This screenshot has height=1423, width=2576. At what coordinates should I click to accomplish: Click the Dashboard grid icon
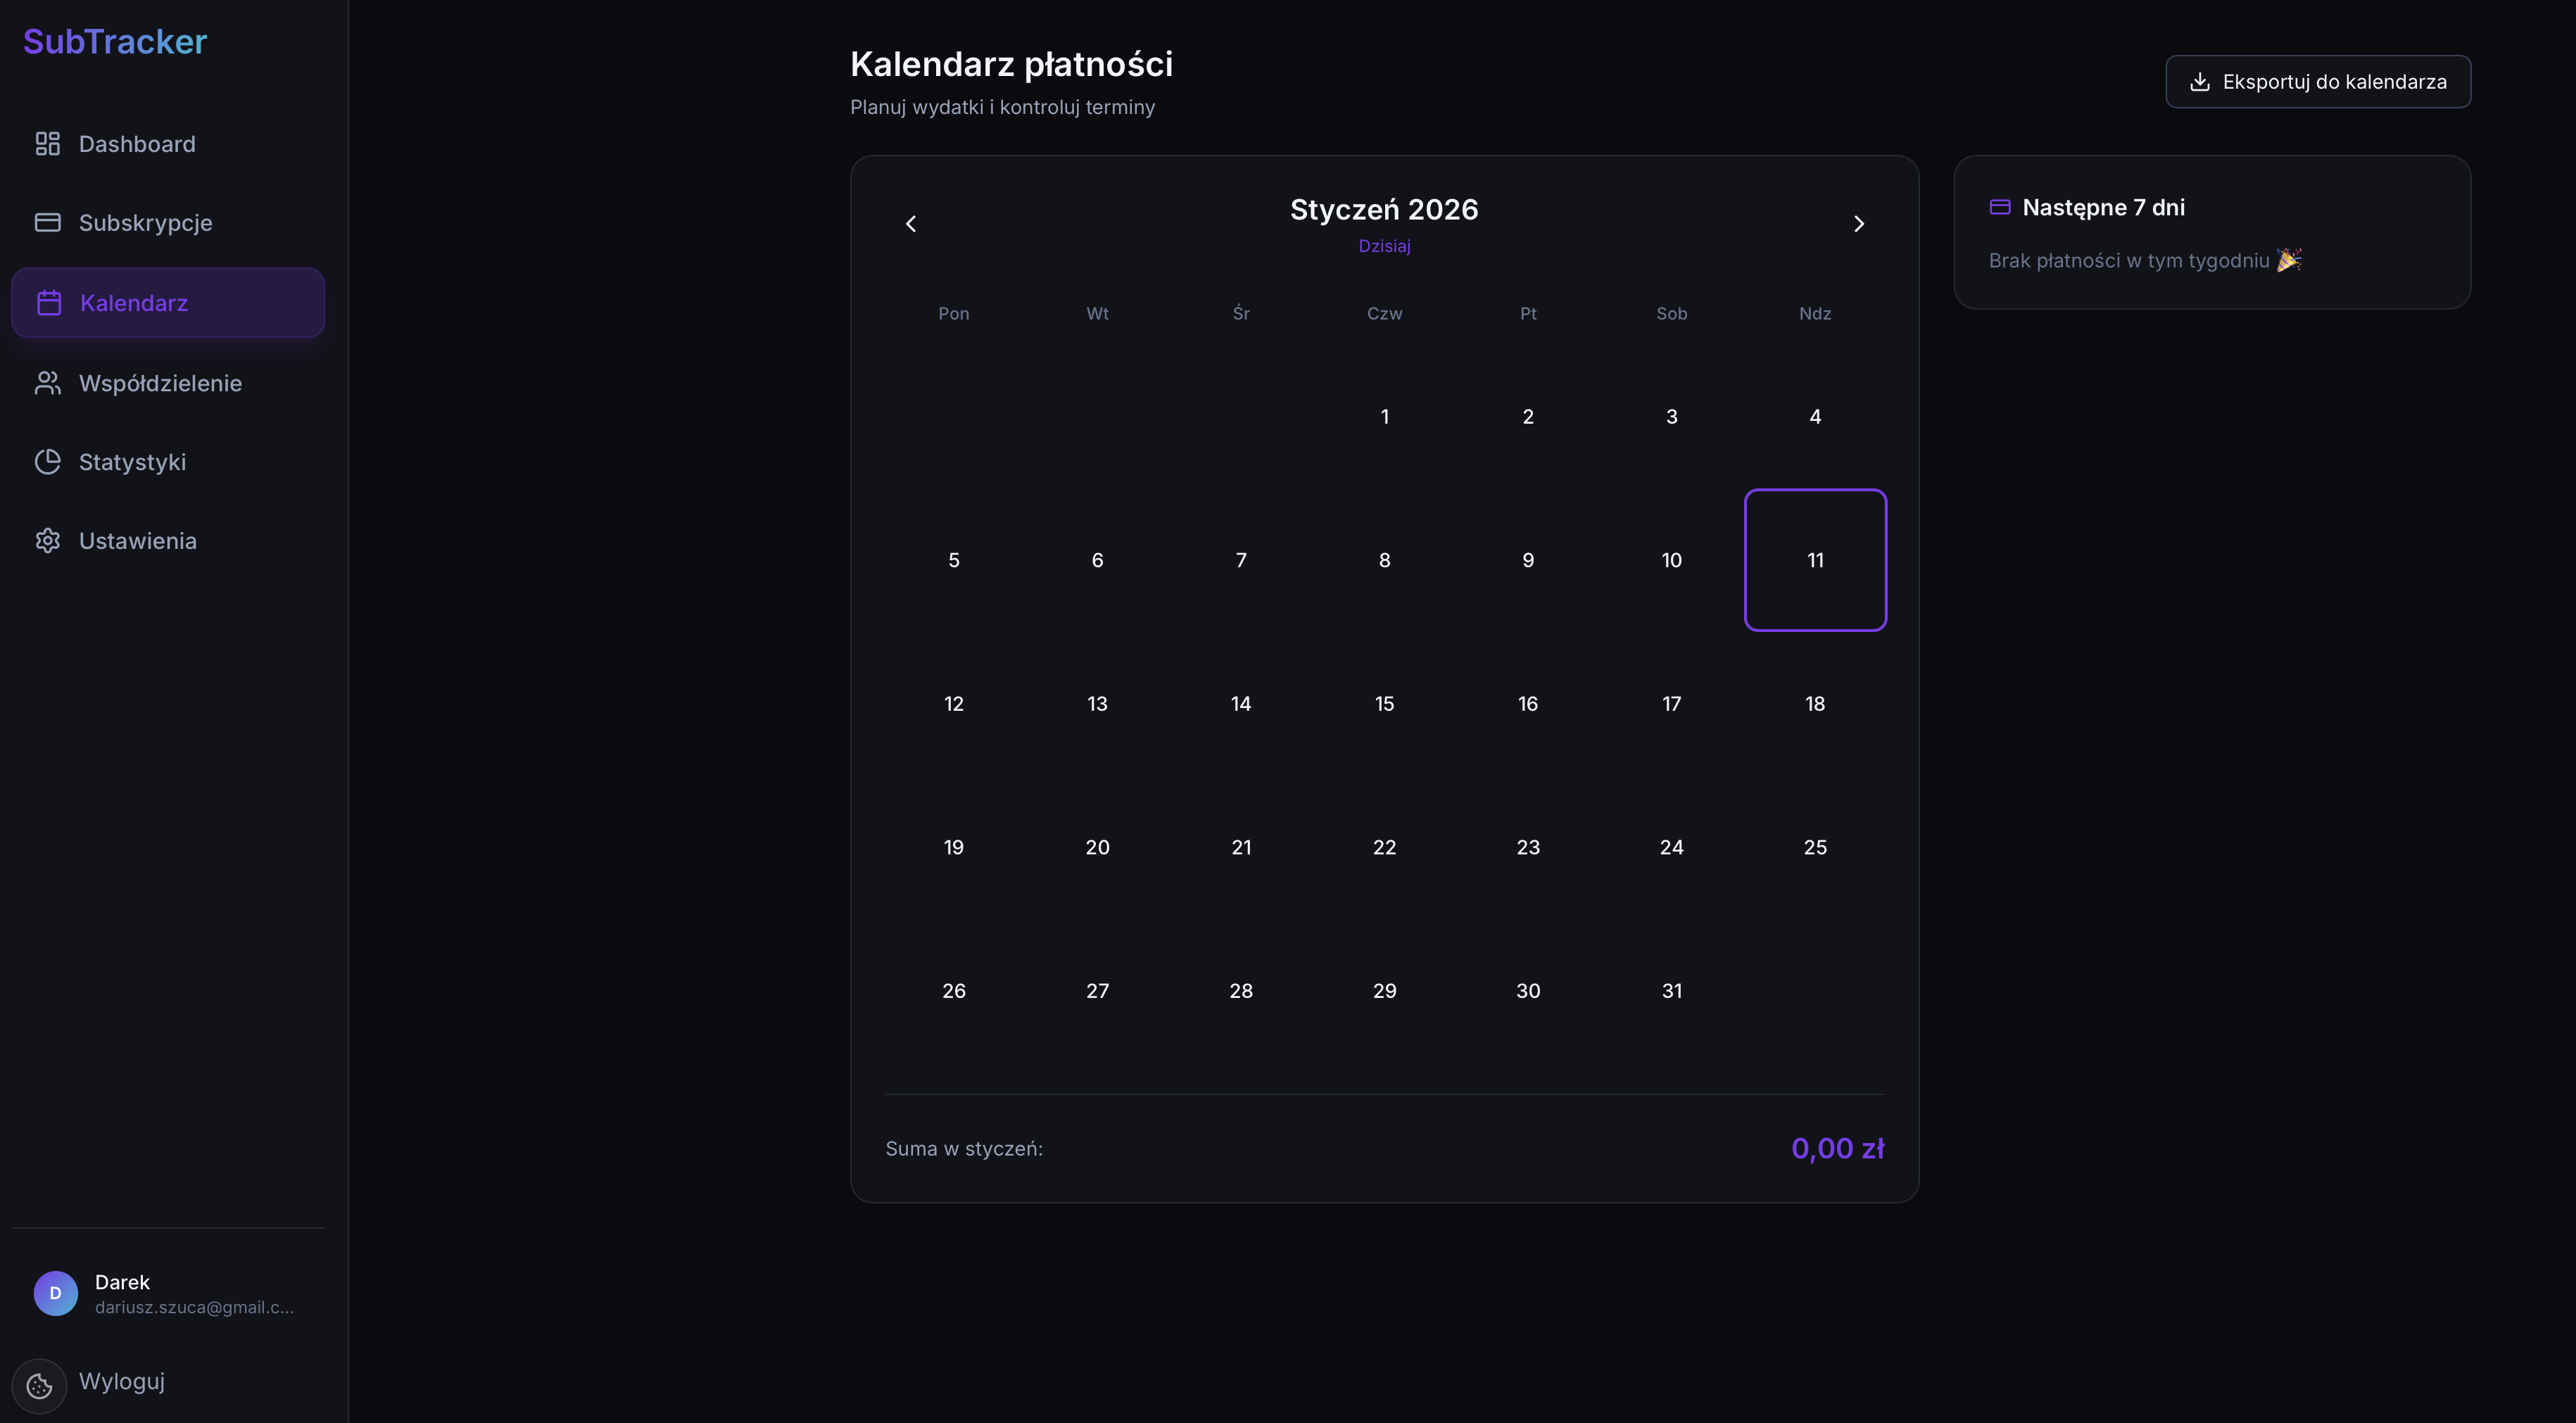point(47,144)
